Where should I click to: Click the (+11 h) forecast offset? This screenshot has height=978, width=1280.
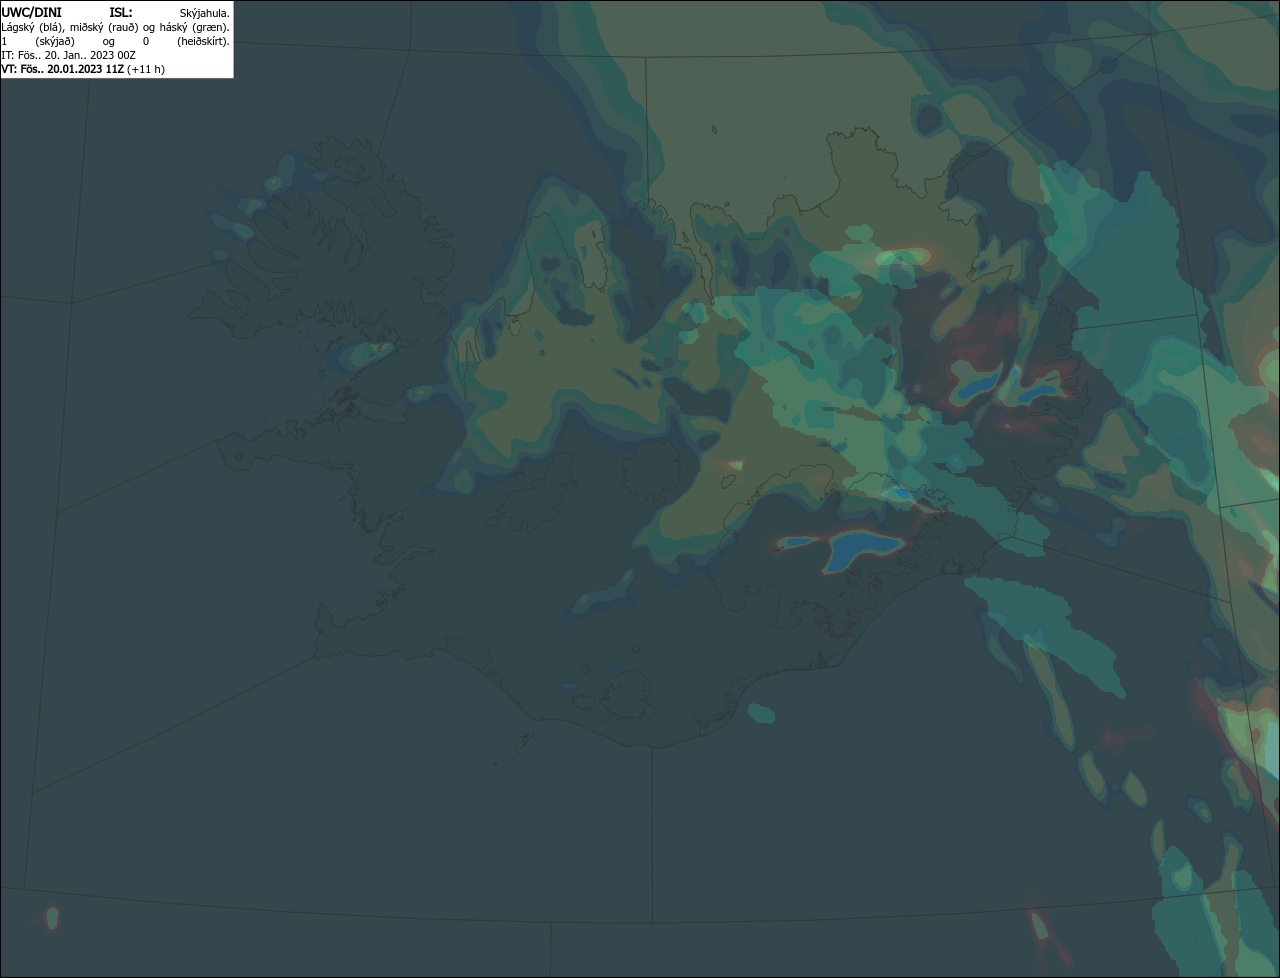[x=146, y=69]
